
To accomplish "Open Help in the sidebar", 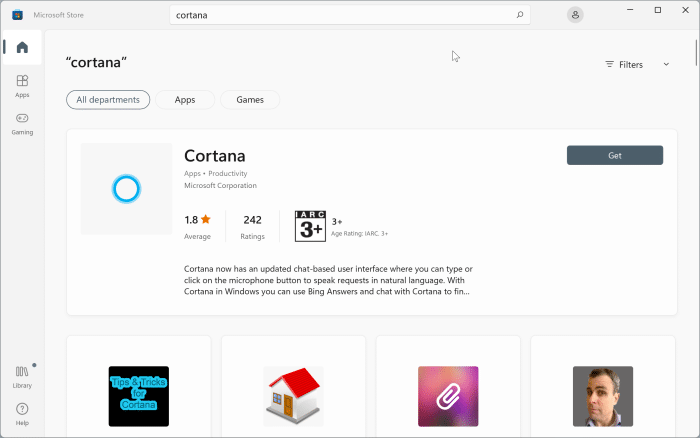I will 22,414.
